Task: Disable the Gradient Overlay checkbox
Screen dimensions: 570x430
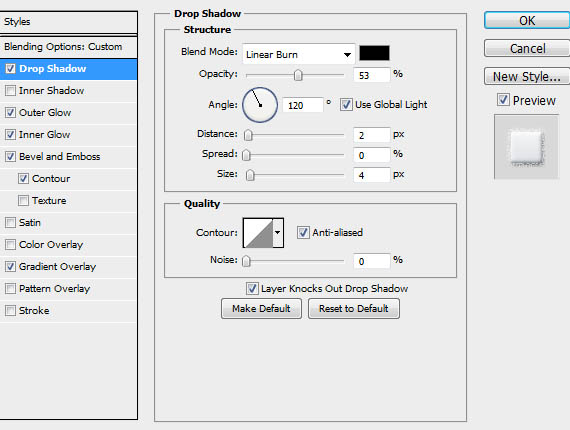Action: (x=11, y=266)
